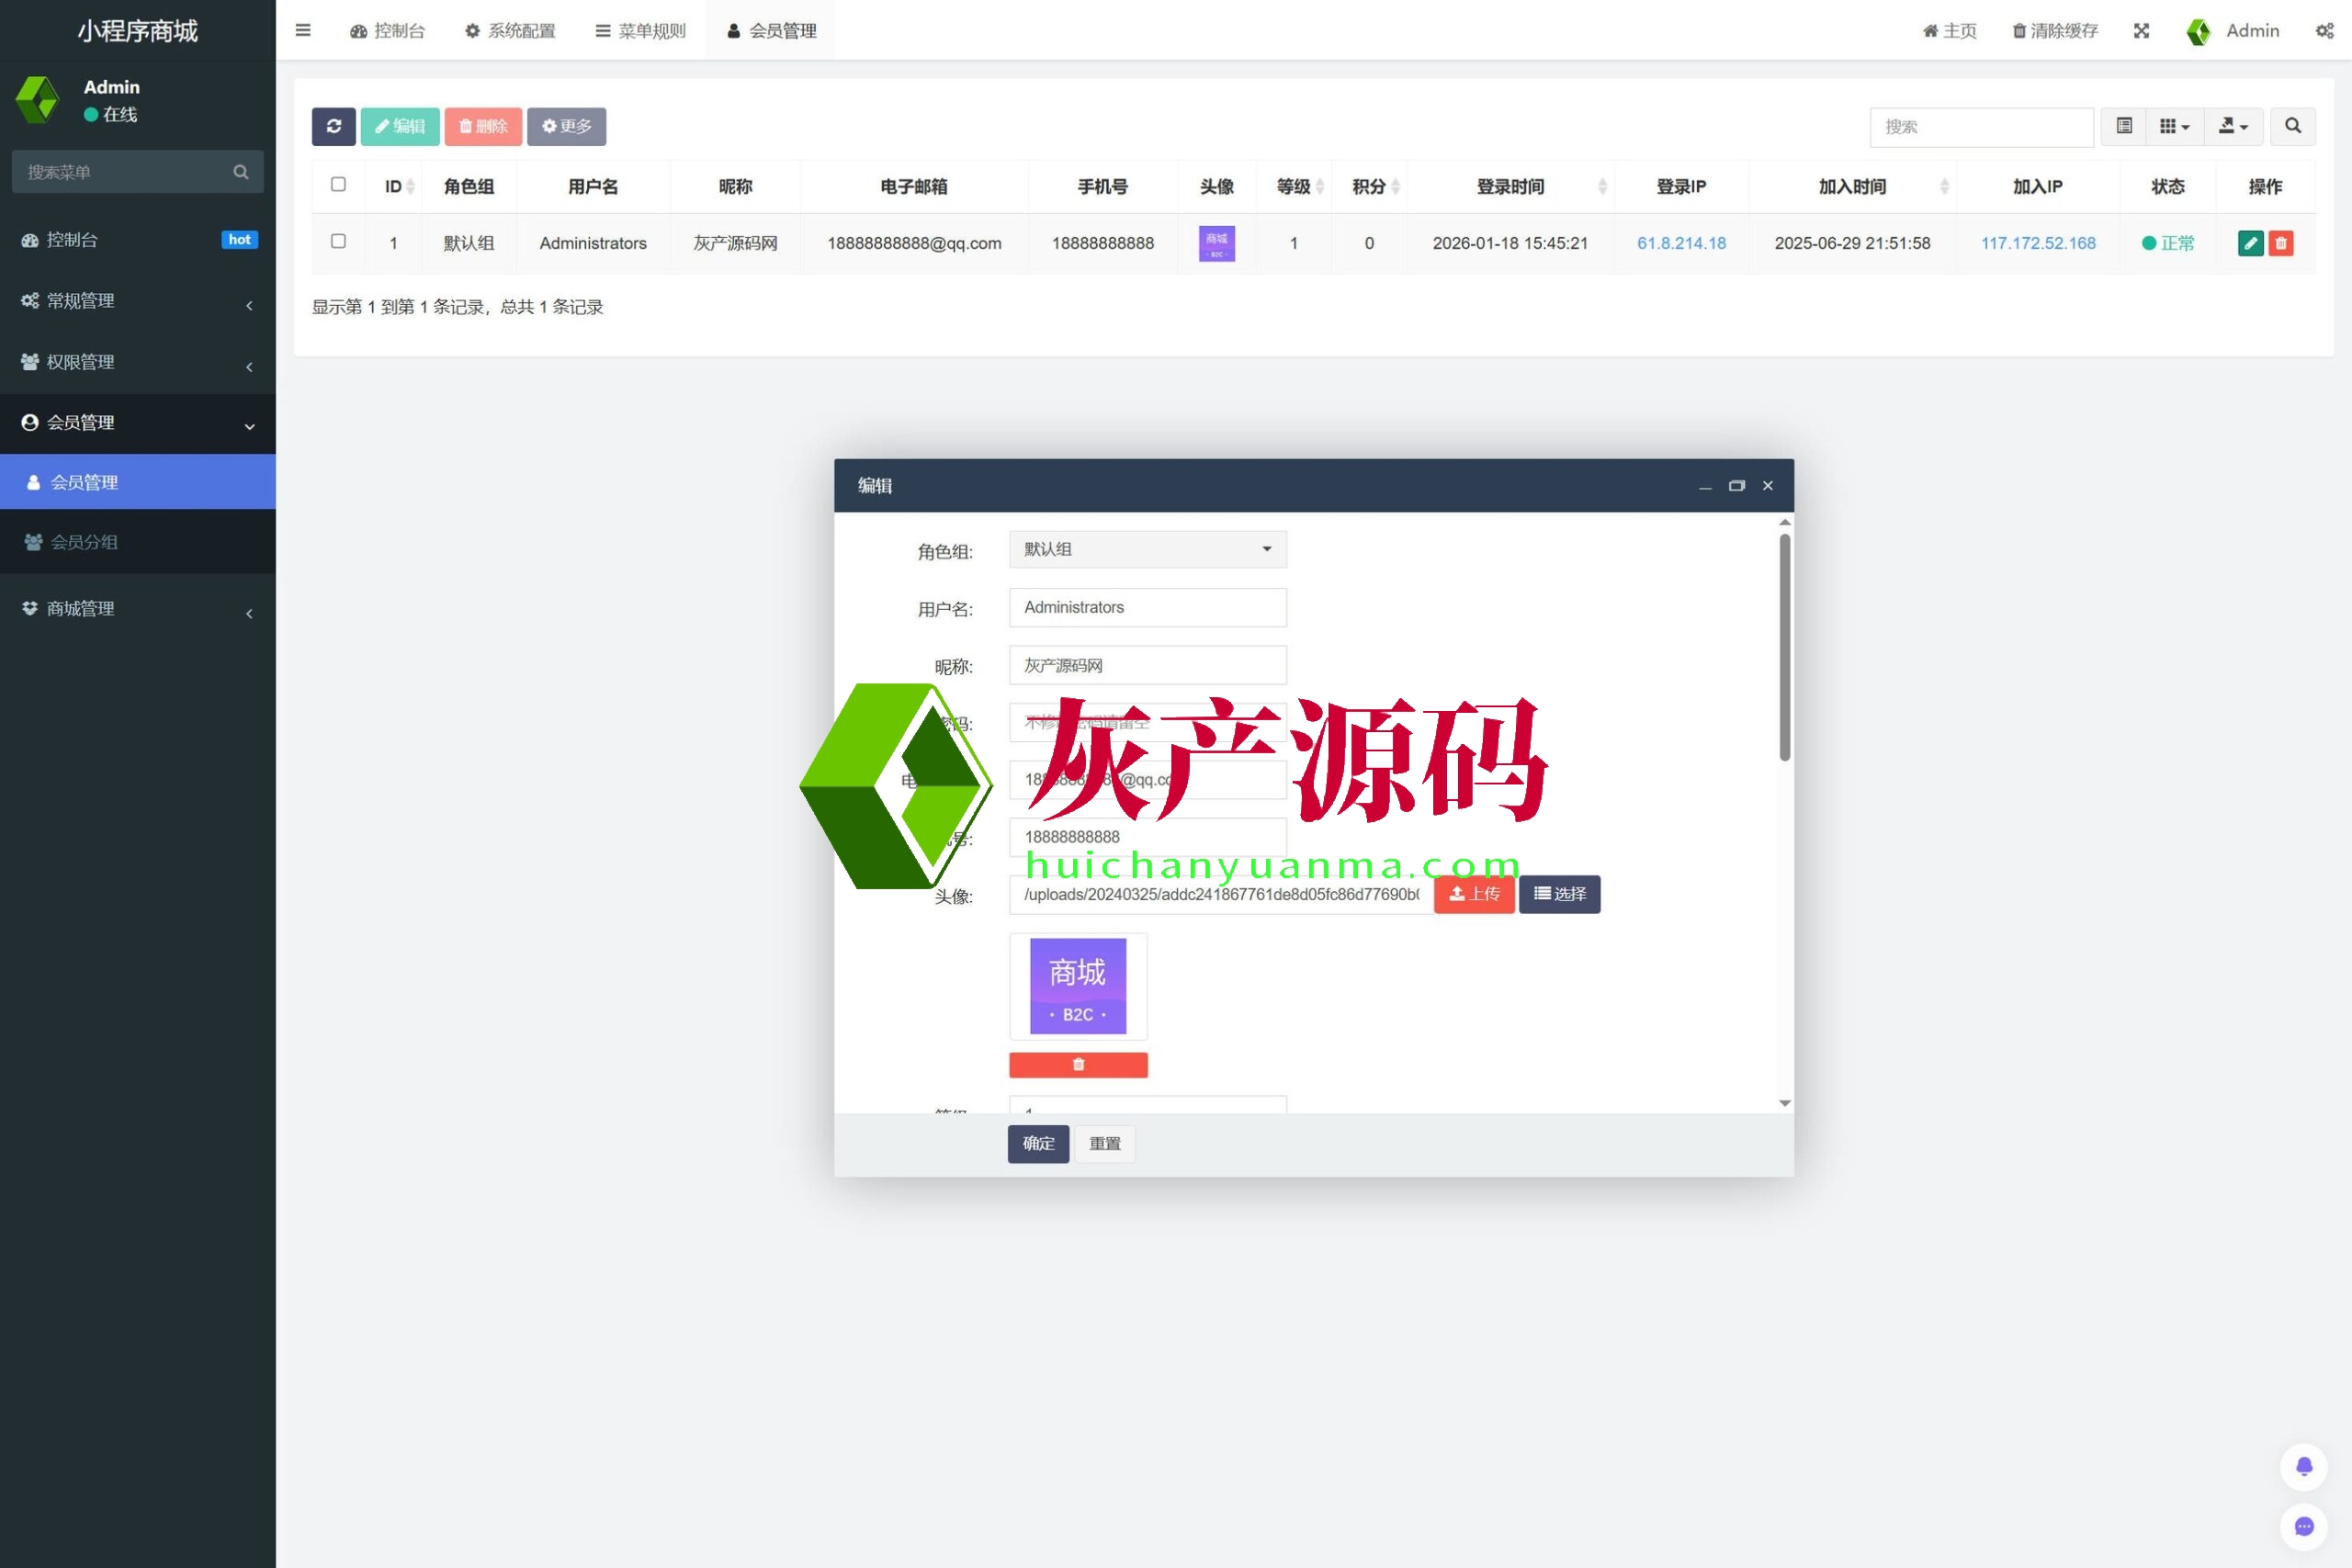Check the Administrators row checkbox
The width and height of the screenshot is (2352, 1568).
click(338, 242)
